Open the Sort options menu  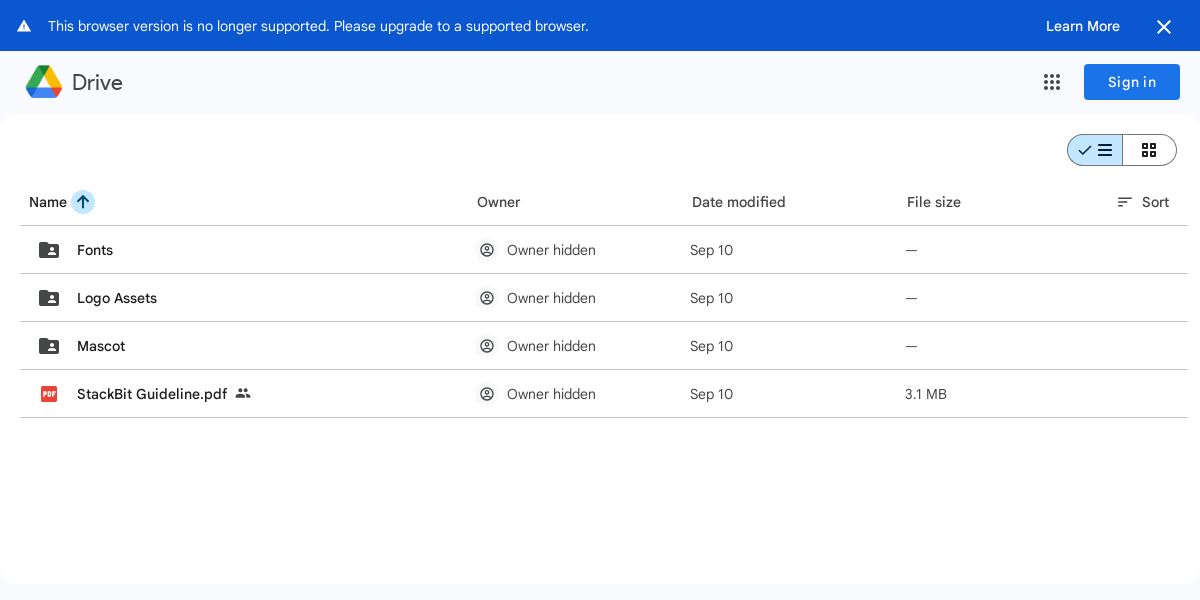point(1143,202)
